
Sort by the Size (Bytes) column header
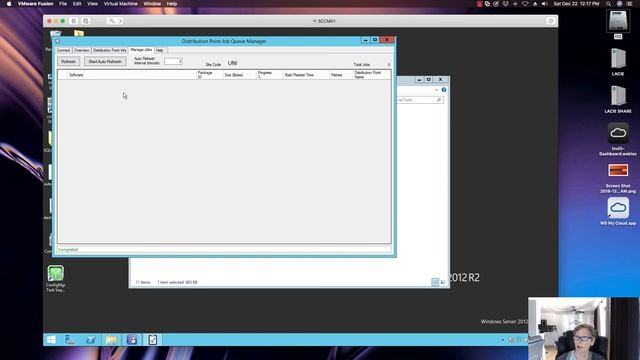point(239,75)
